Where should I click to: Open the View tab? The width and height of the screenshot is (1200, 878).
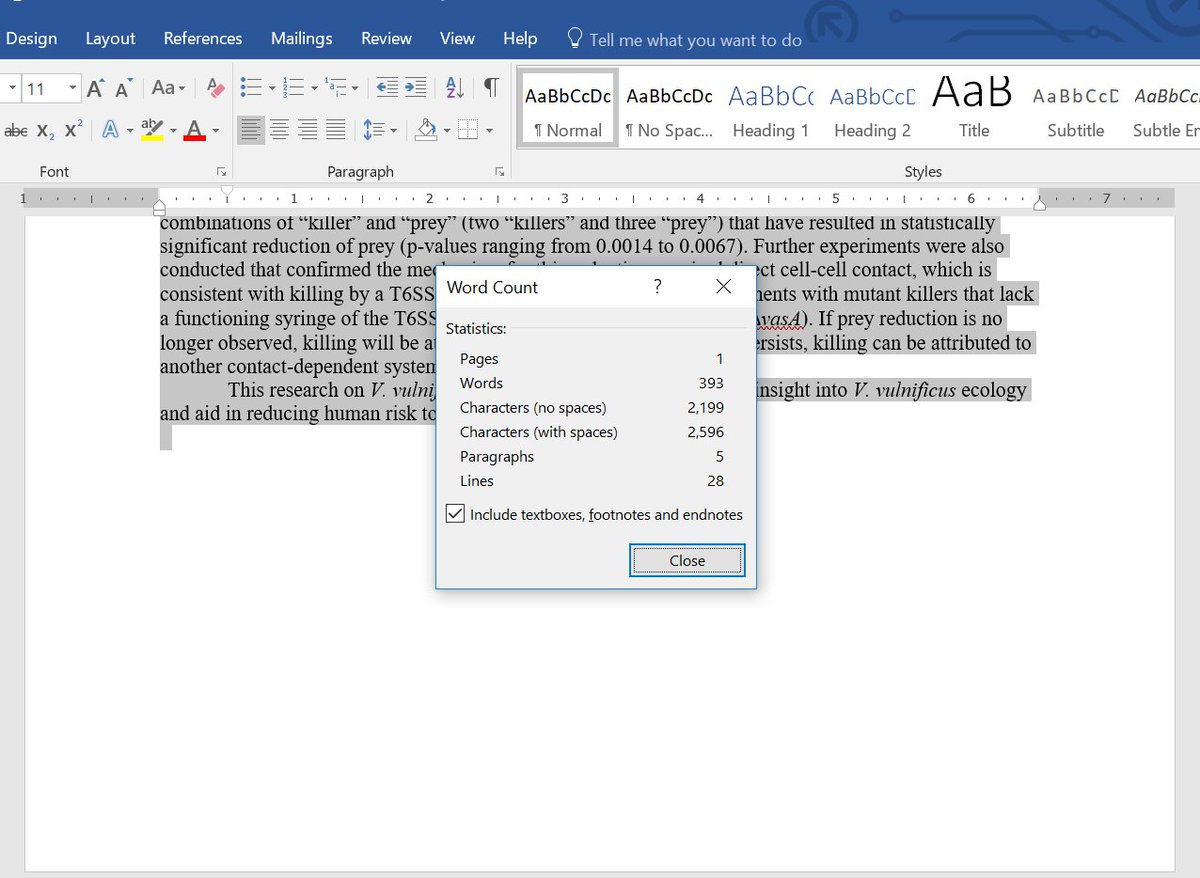click(x=457, y=38)
